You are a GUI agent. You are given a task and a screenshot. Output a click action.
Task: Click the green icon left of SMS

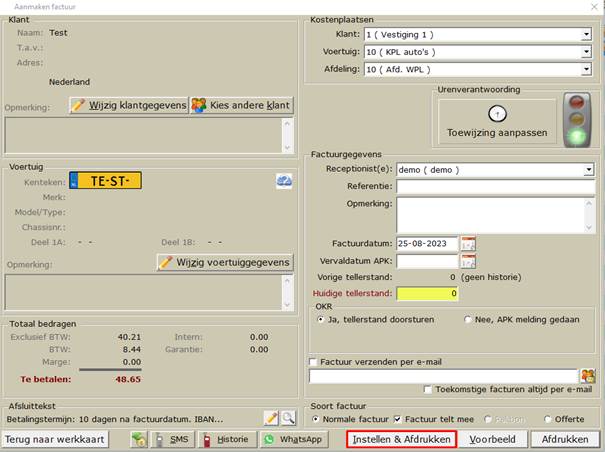(139, 439)
